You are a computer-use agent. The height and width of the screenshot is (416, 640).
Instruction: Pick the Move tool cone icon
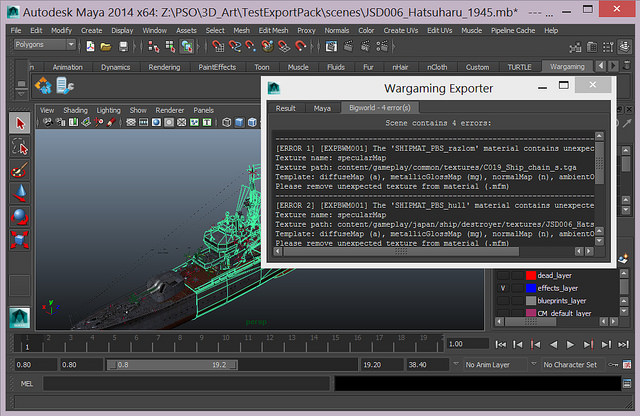(19, 193)
